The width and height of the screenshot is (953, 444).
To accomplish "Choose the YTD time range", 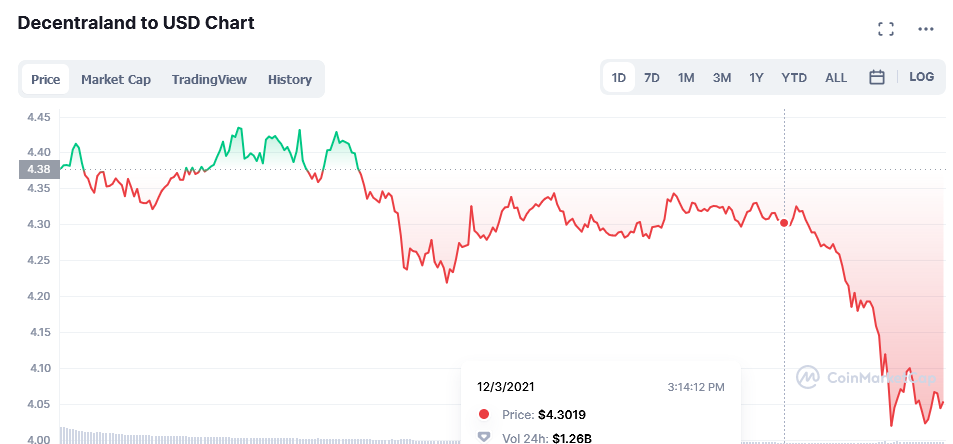I will click(x=794, y=78).
